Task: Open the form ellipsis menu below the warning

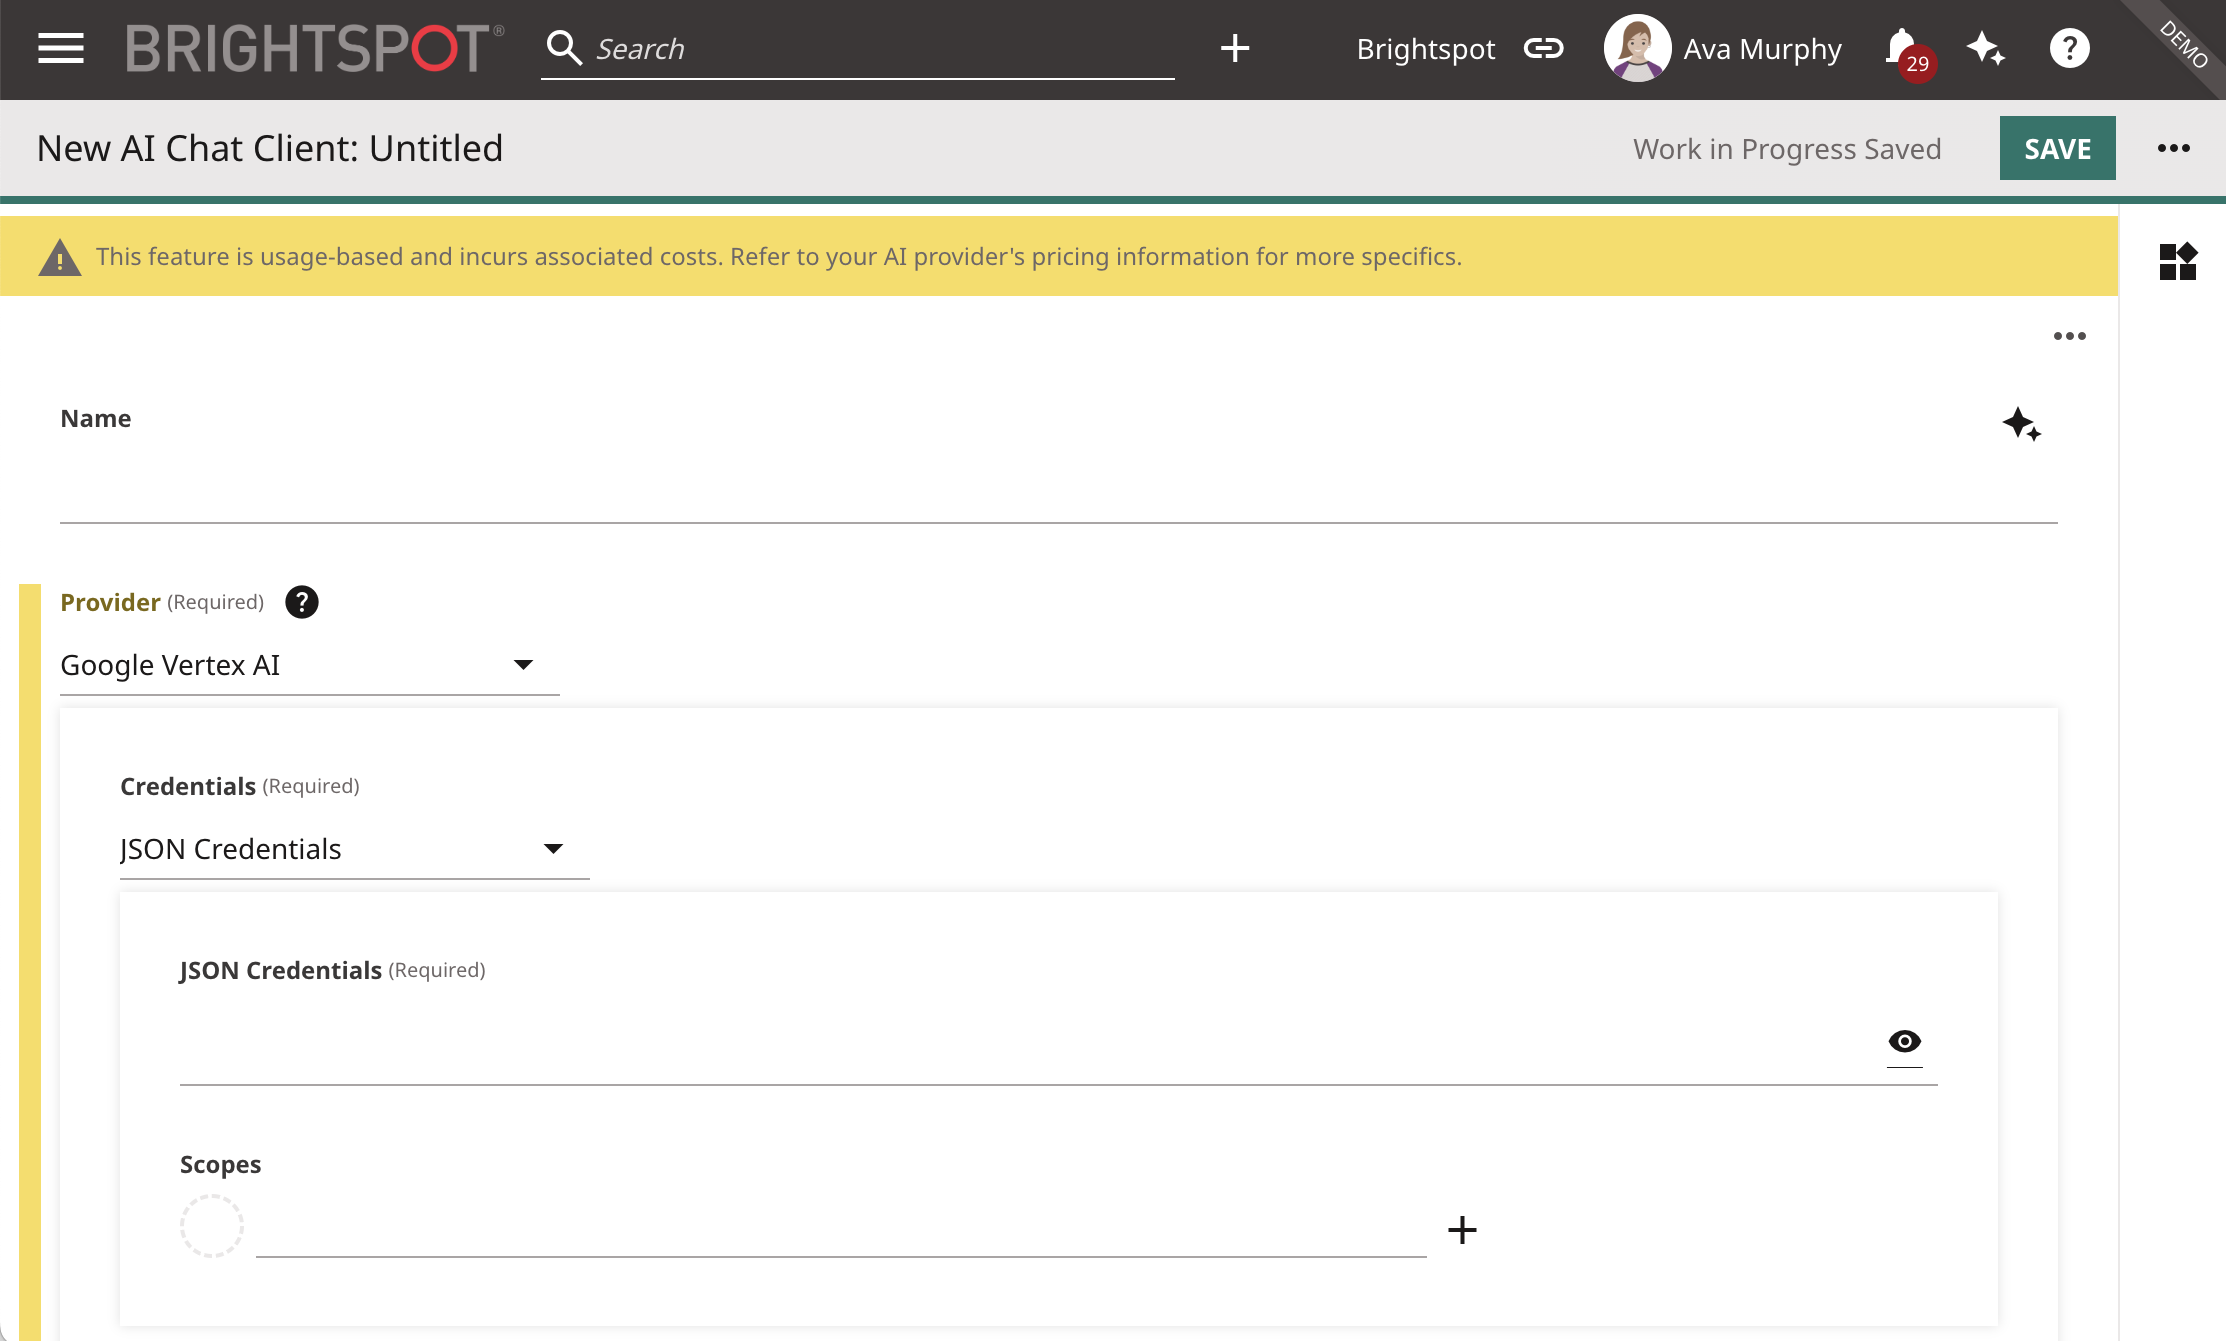Action: 2069,336
